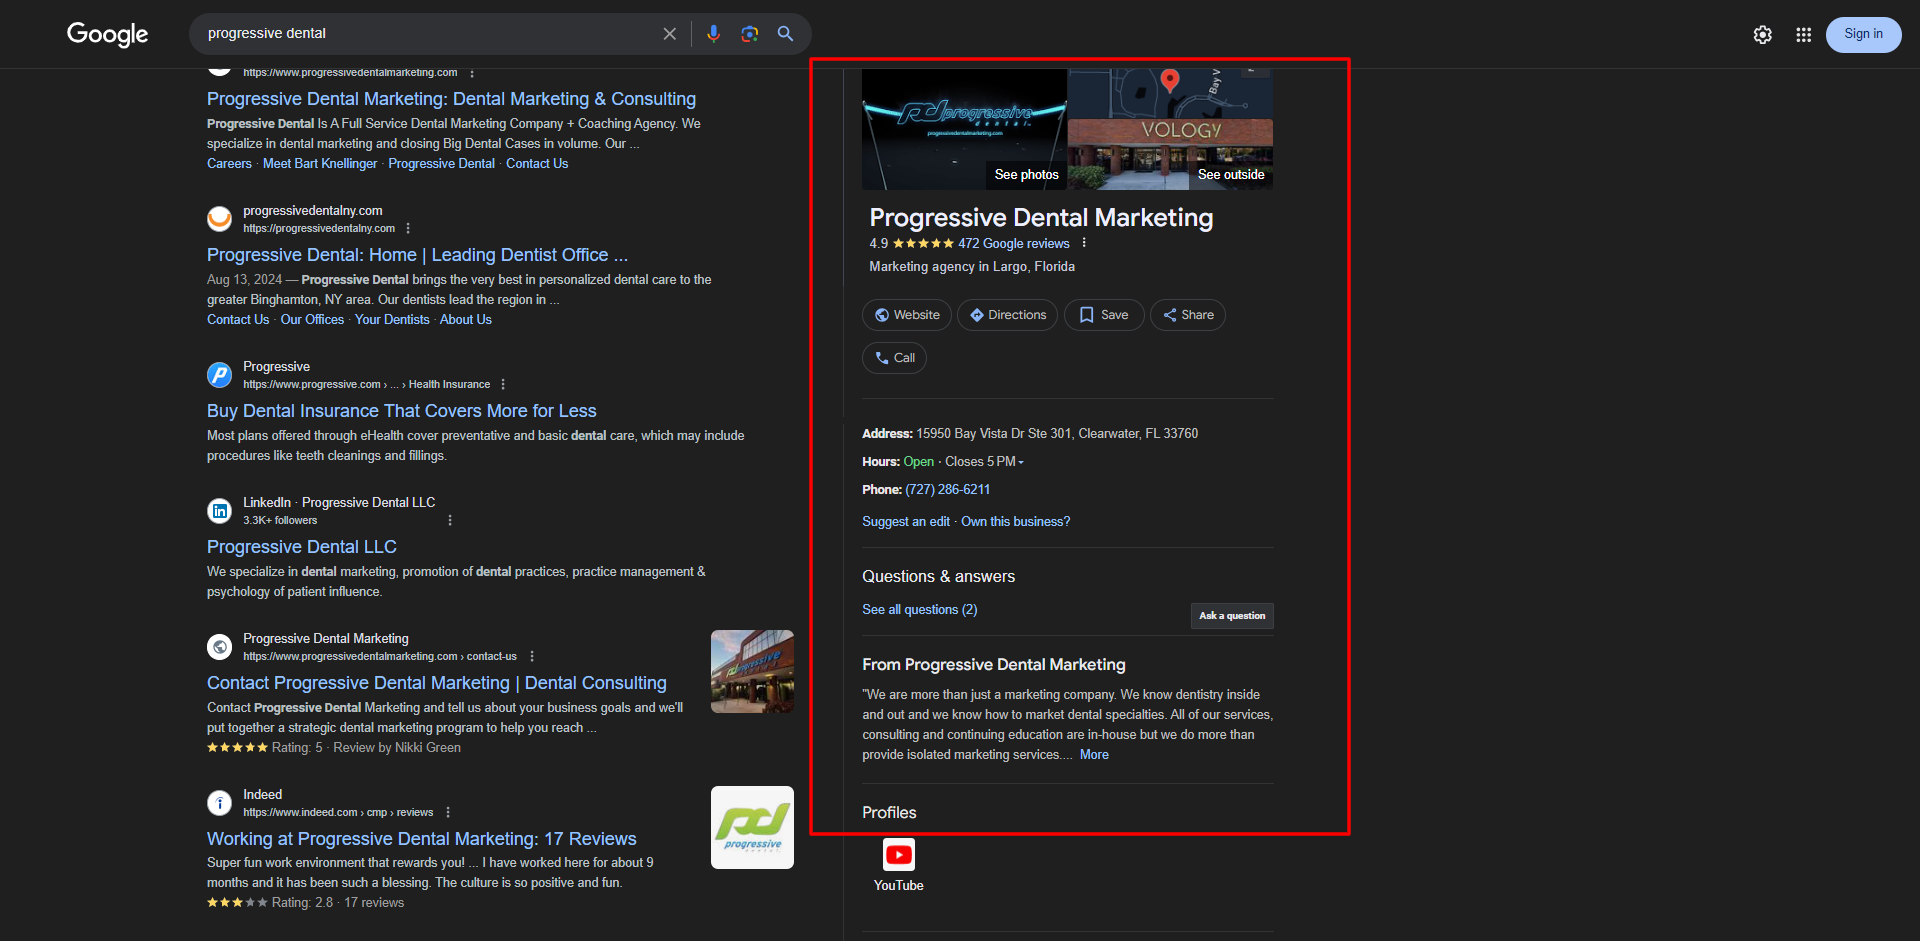1920x941 pixels.
Task: Click the Website button
Action: [906, 315]
